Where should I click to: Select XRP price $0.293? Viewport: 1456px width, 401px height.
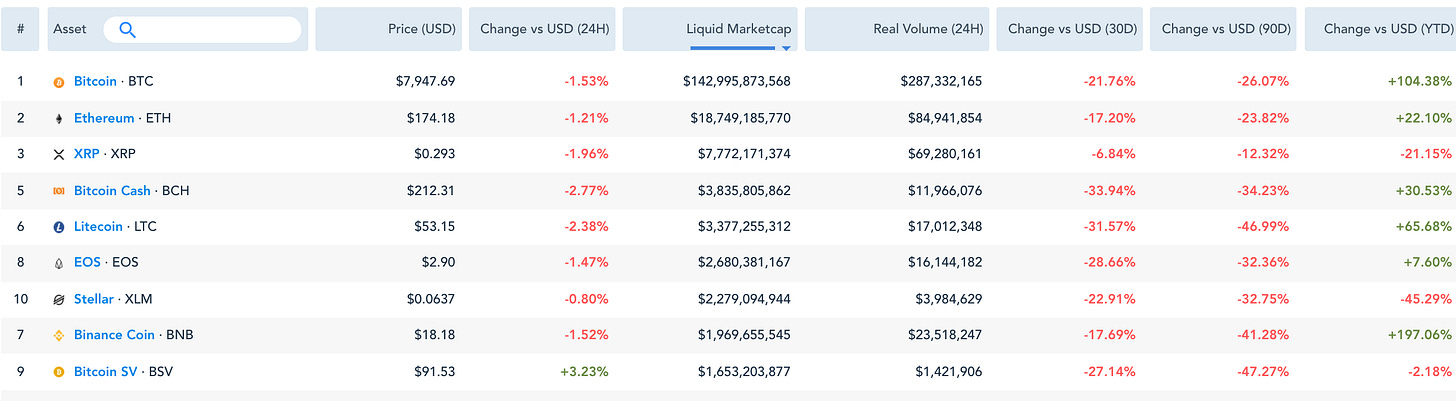pyautogui.click(x=435, y=154)
